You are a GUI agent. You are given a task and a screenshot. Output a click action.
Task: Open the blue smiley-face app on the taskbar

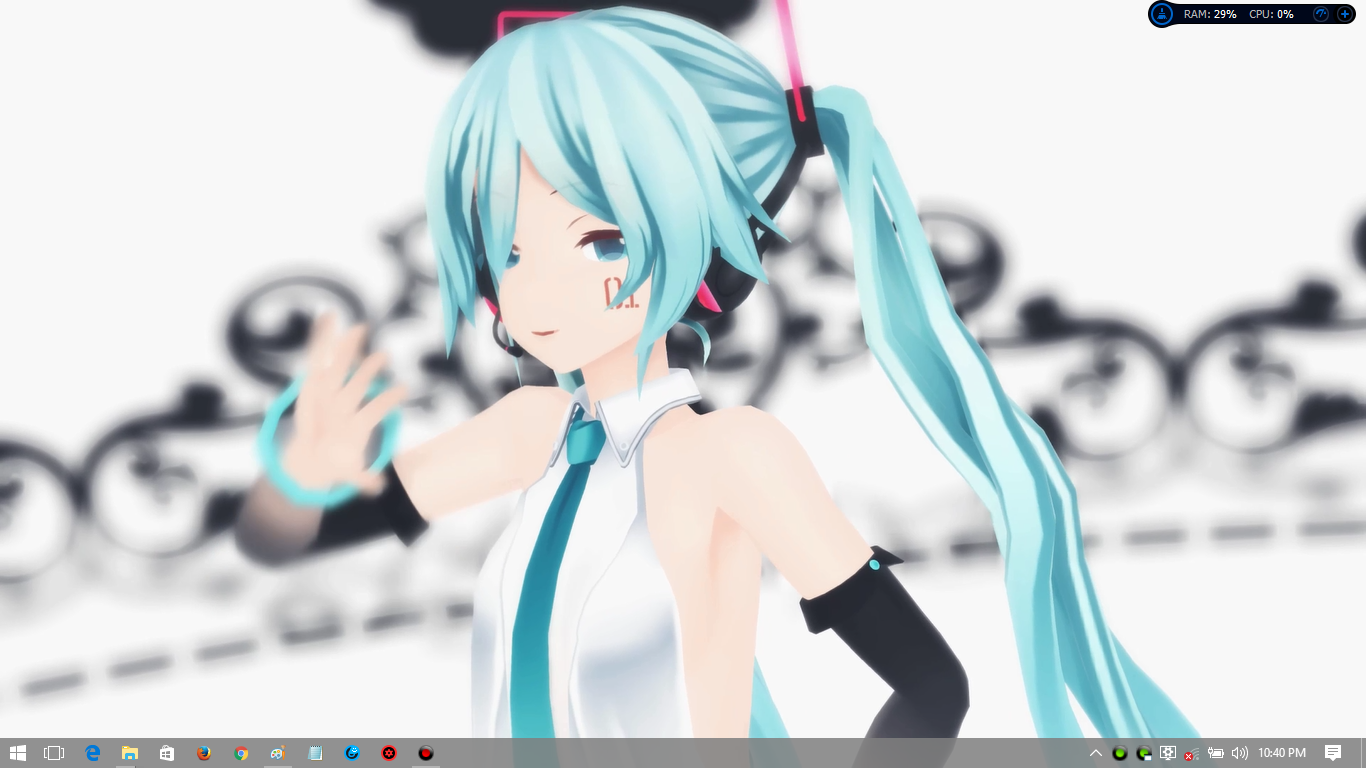coord(352,753)
